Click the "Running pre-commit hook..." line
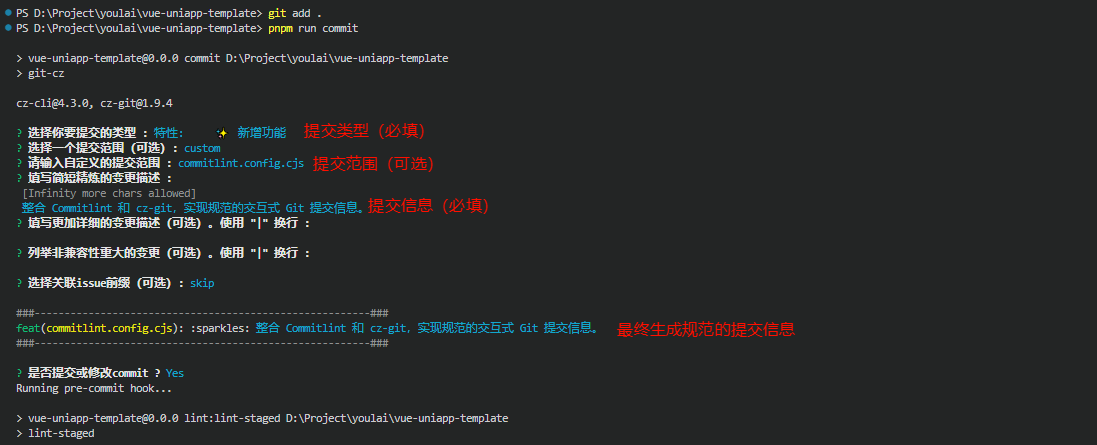This screenshot has width=1097, height=445. tap(94, 388)
